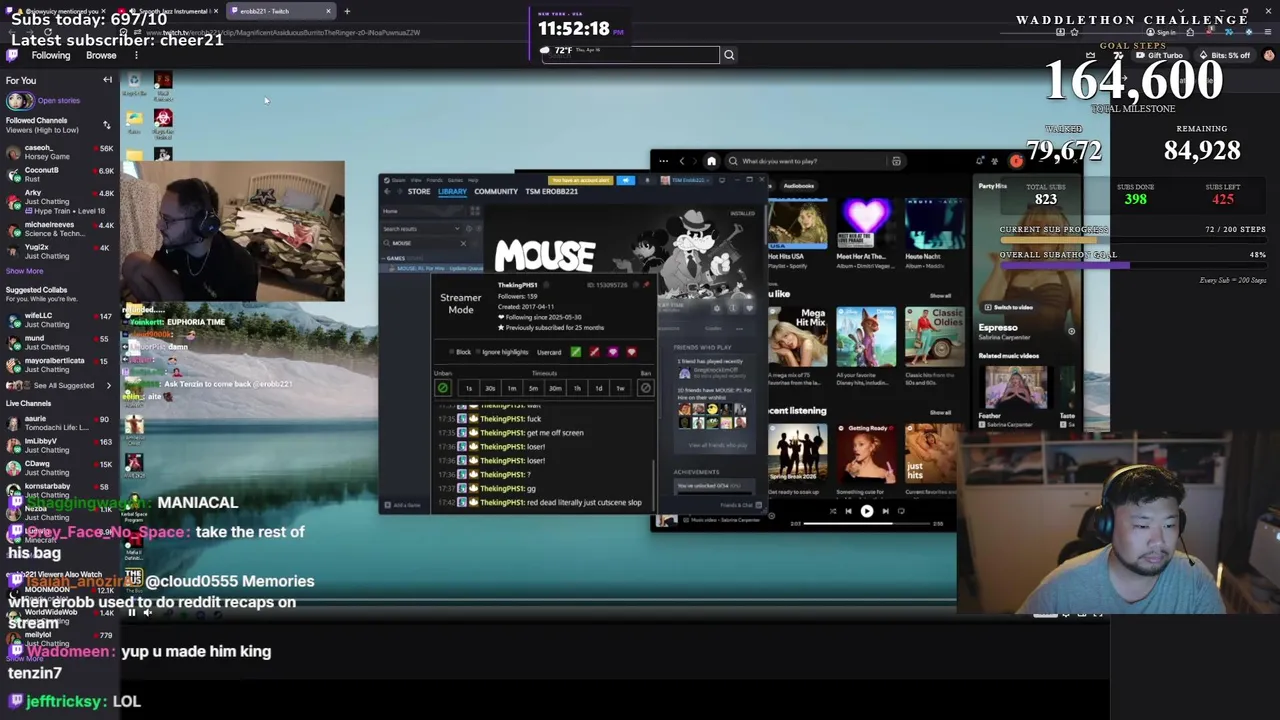Pin ThekingPHS1 usercard
This screenshot has height=720, width=1280.
[646, 285]
